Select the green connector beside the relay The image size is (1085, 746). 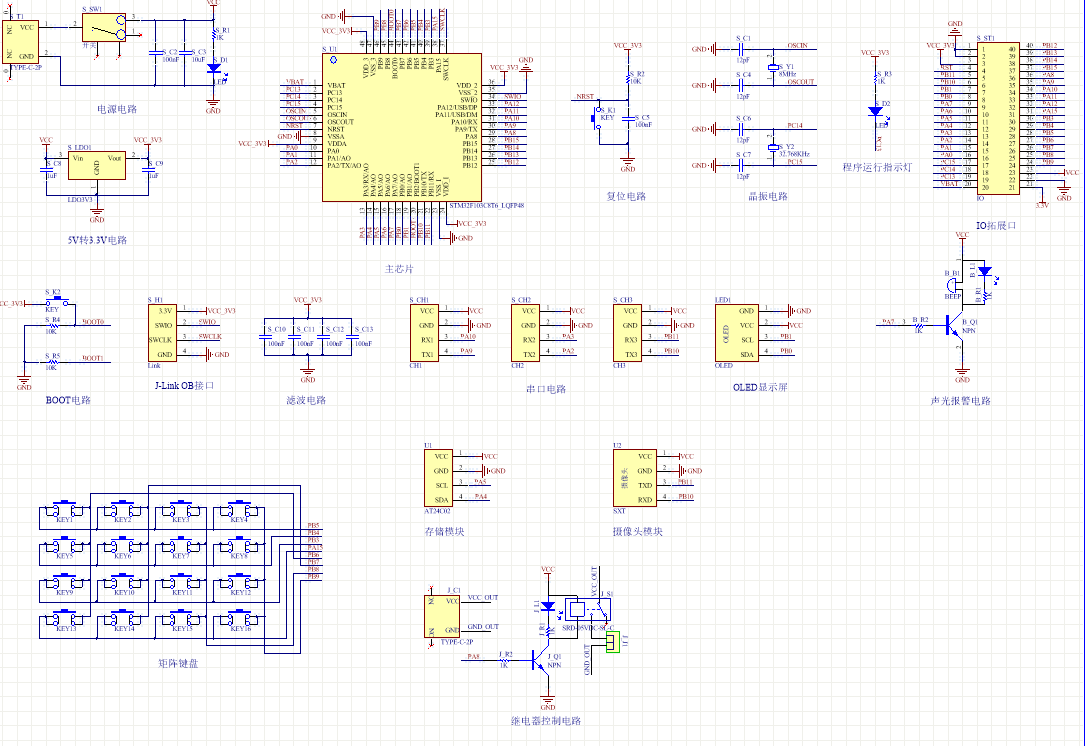[x=613, y=642]
